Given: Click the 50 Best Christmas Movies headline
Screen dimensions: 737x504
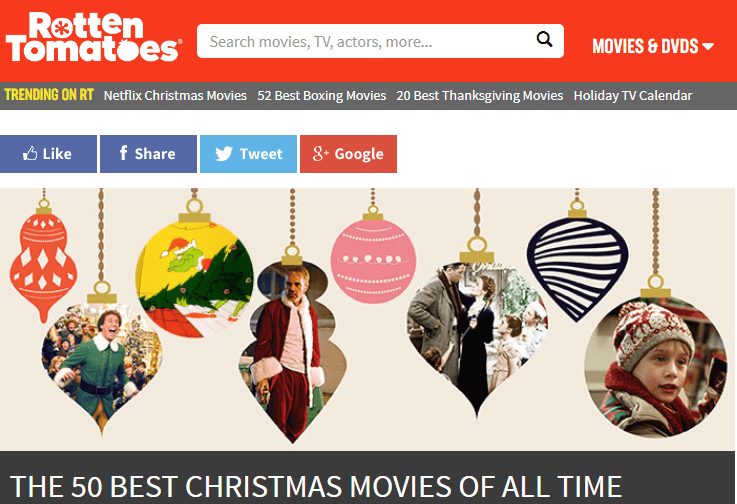Looking at the screenshot, I should 316,487.
